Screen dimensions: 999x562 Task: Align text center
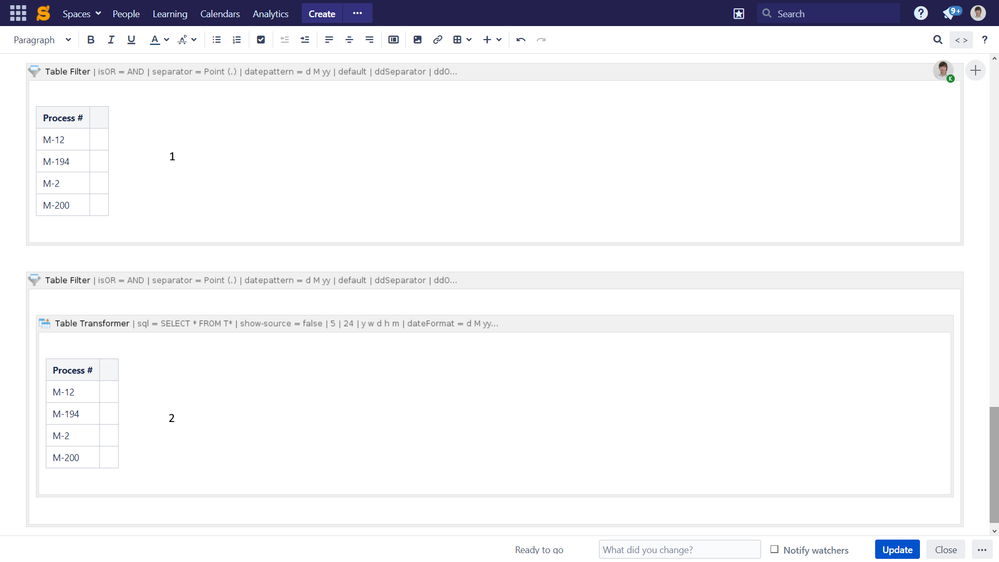click(x=349, y=40)
